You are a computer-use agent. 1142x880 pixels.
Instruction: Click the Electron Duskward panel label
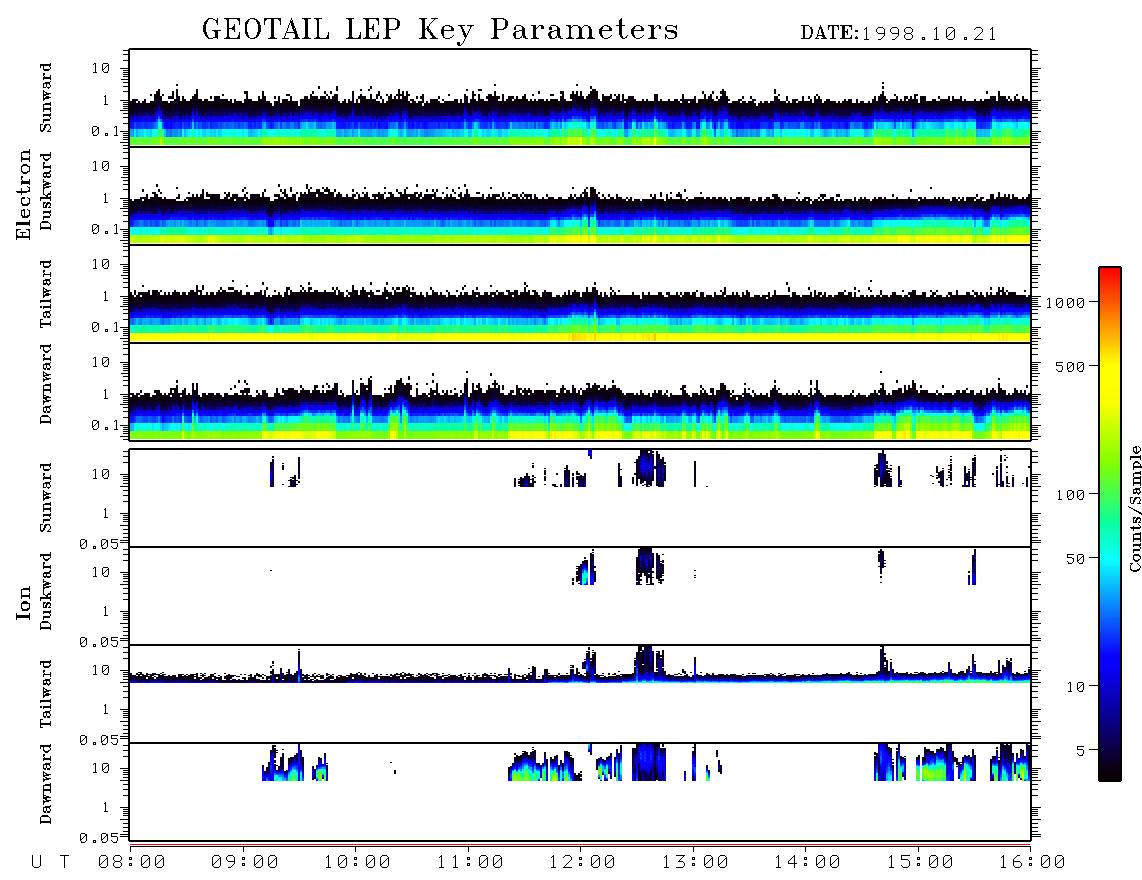[x=46, y=191]
